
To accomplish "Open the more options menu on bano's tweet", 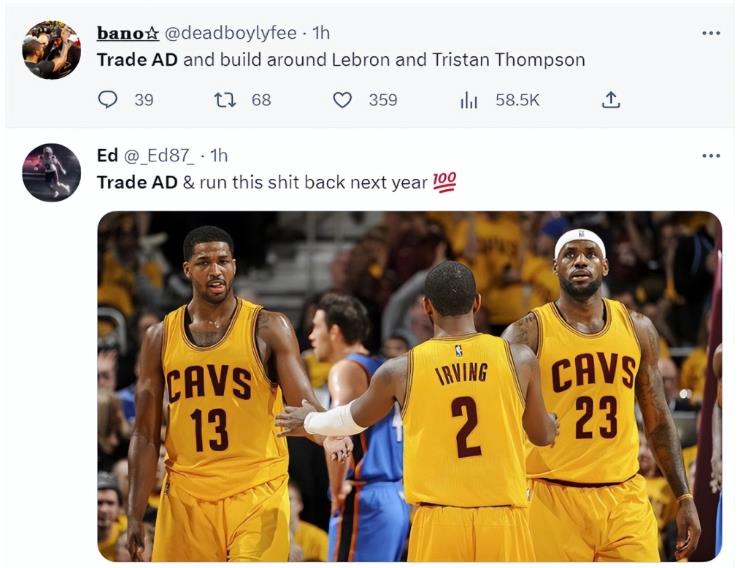I will 711,33.
